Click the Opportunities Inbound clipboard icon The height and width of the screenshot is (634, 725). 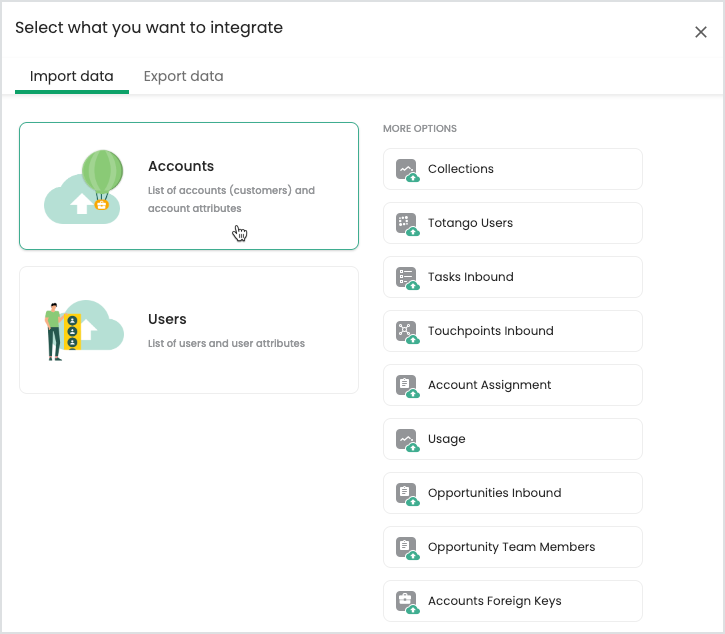coord(407,494)
